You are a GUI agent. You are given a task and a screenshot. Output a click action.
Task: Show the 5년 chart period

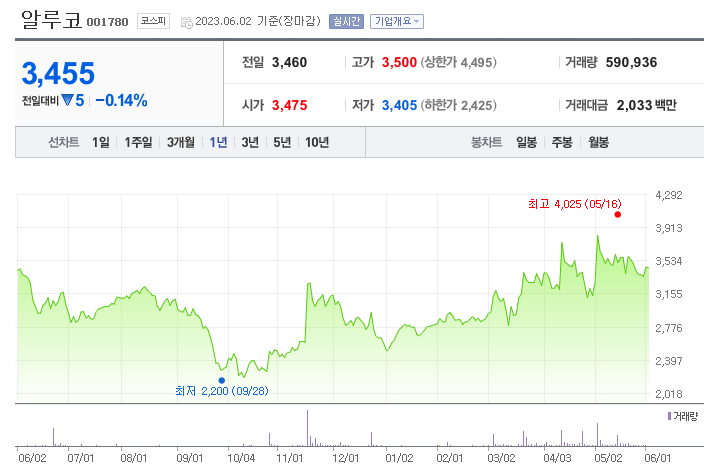point(282,142)
